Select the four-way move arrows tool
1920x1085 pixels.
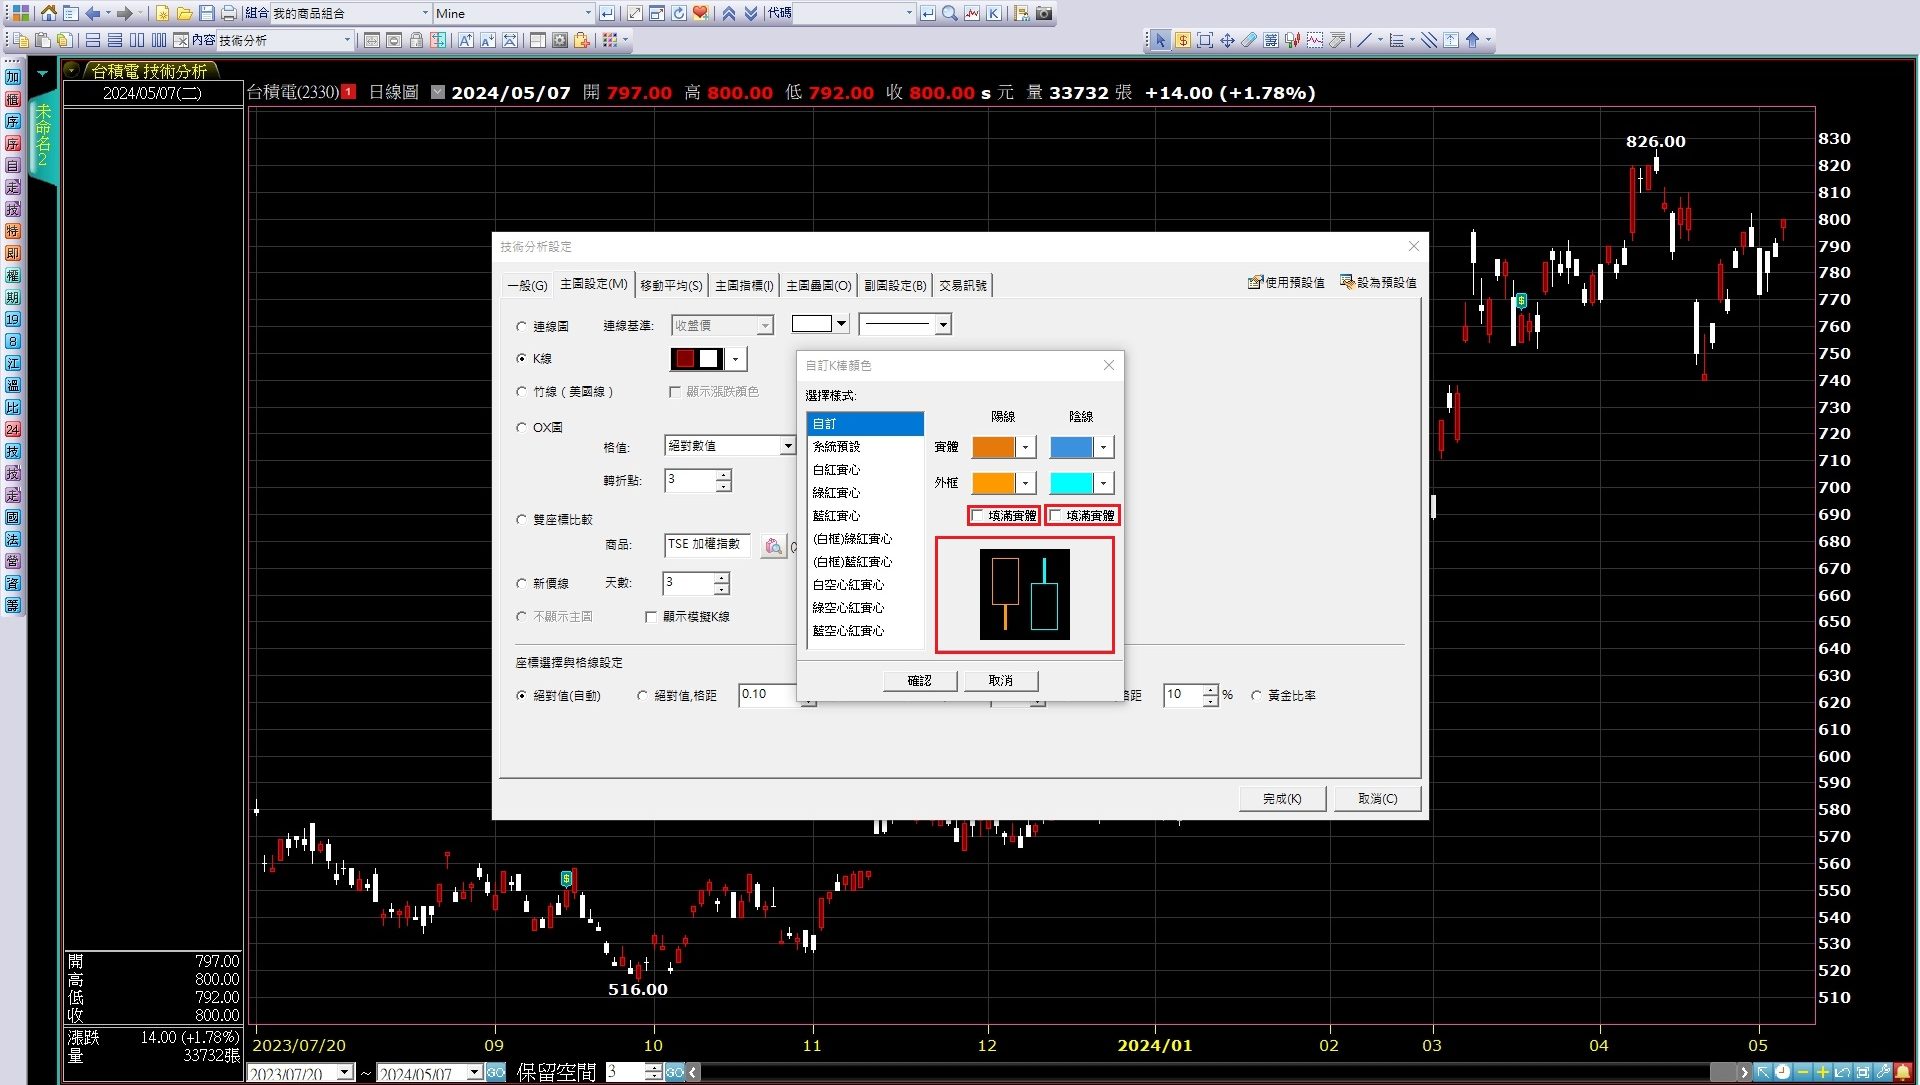coord(1227,40)
